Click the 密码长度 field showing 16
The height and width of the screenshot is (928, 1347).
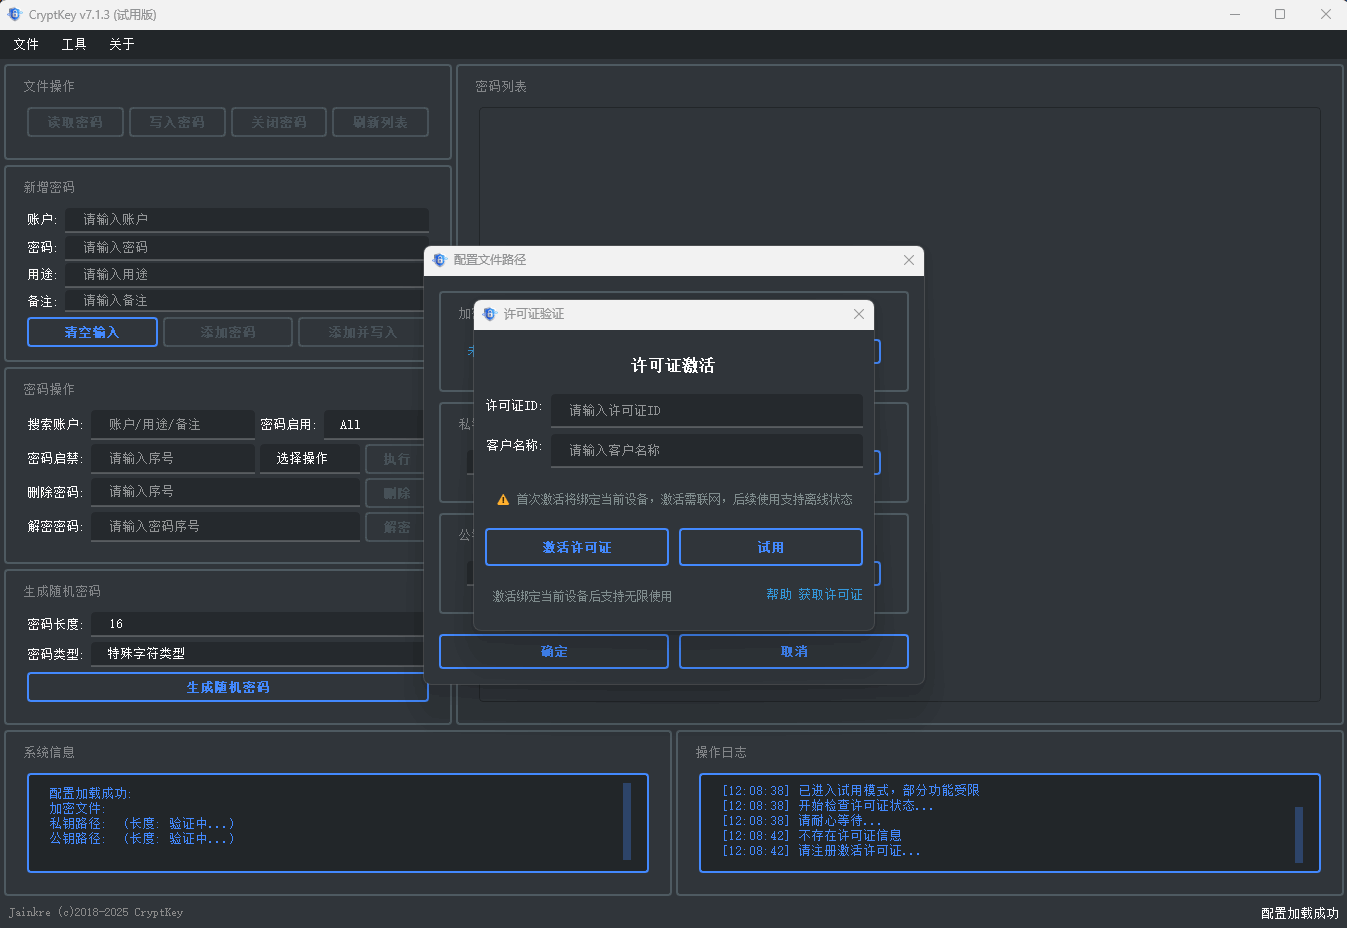pos(260,624)
